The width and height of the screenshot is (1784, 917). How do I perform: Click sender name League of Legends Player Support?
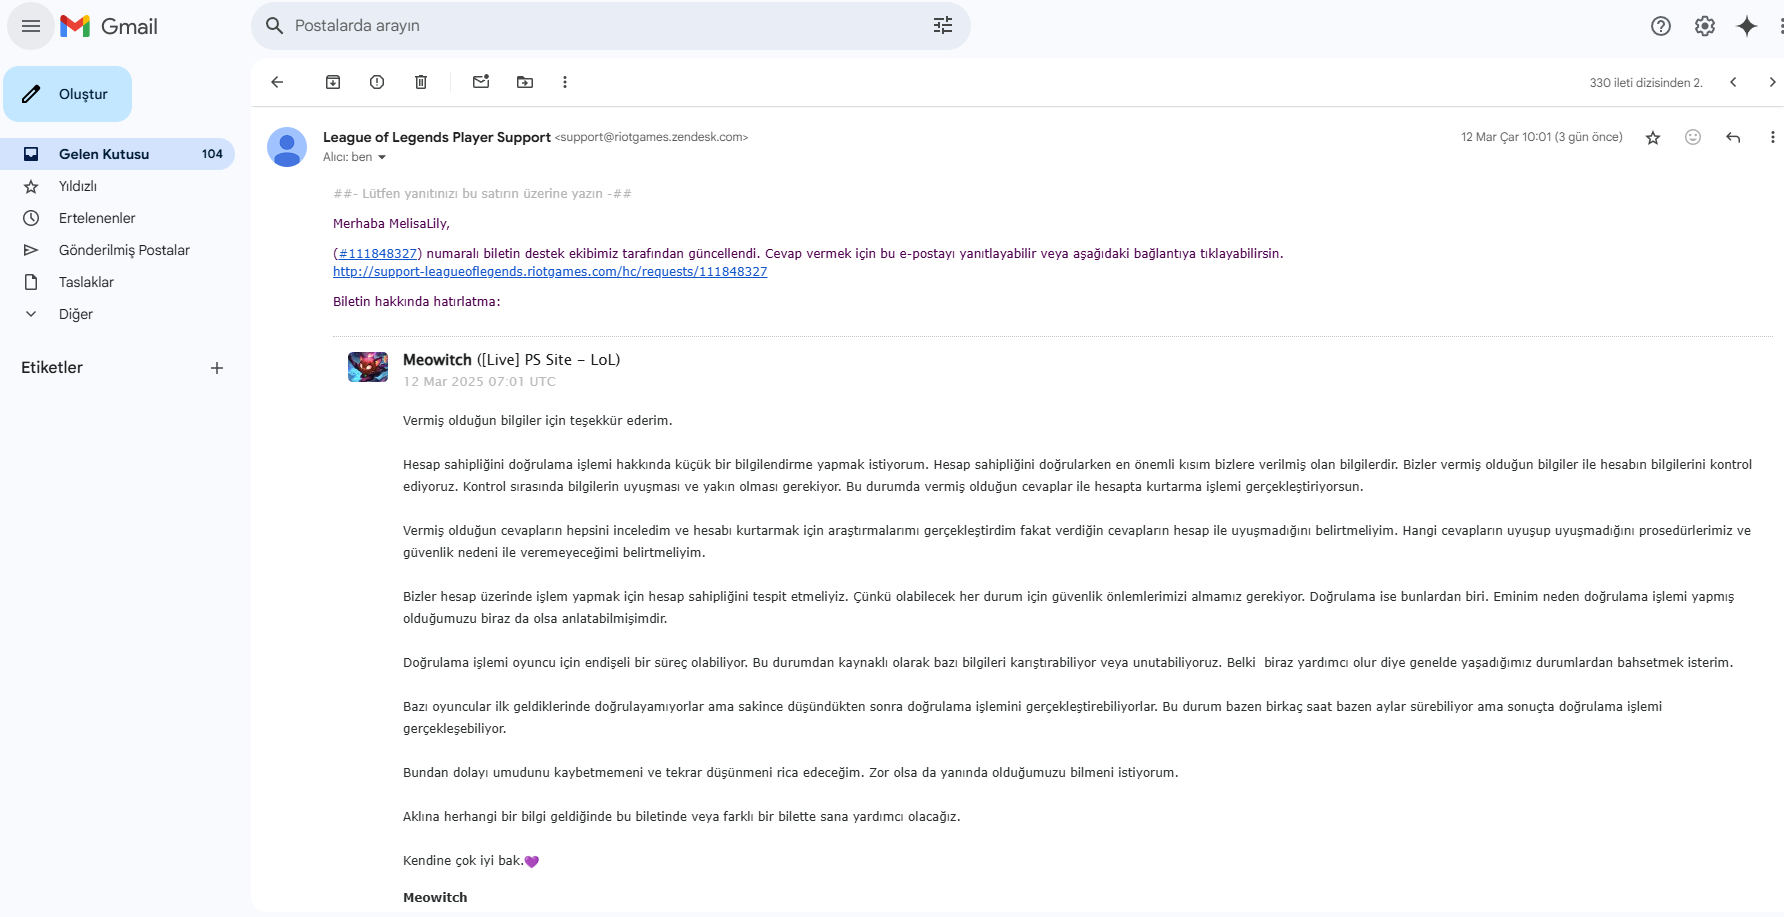[437, 137]
